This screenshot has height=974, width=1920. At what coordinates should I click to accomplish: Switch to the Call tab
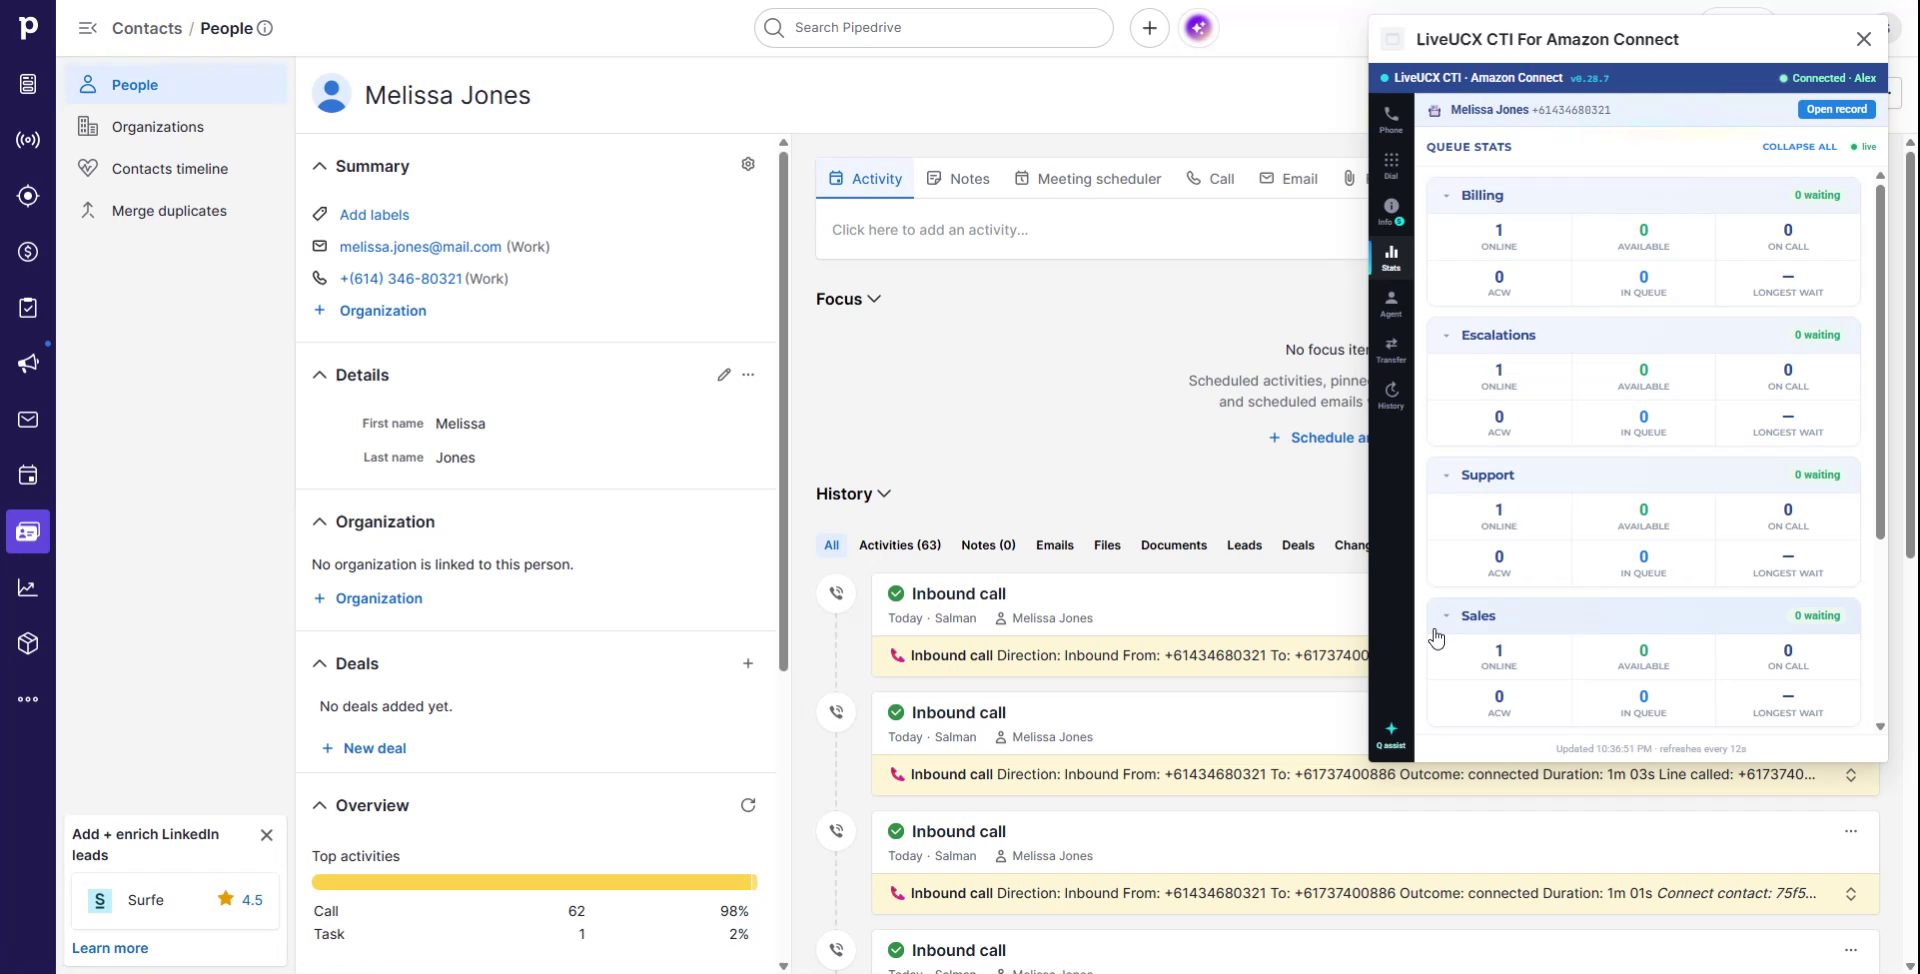click(x=1210, y=179)
